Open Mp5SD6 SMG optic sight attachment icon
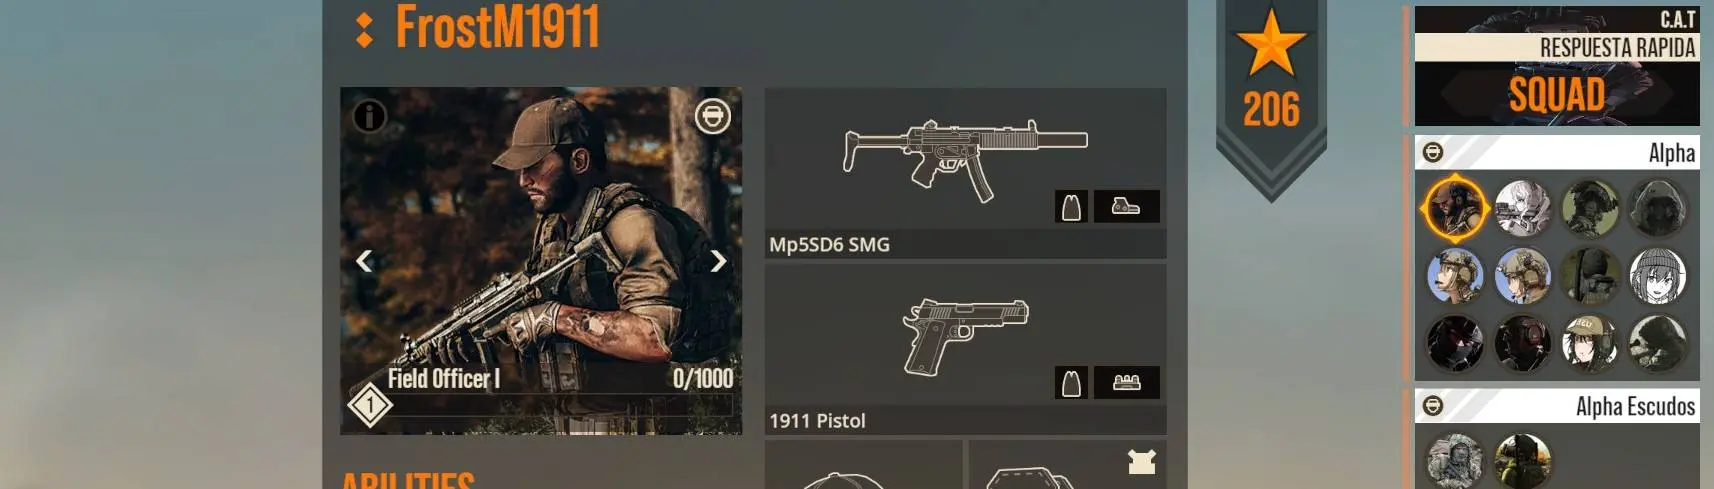 pyautogui.click(x=1127, y=206)
